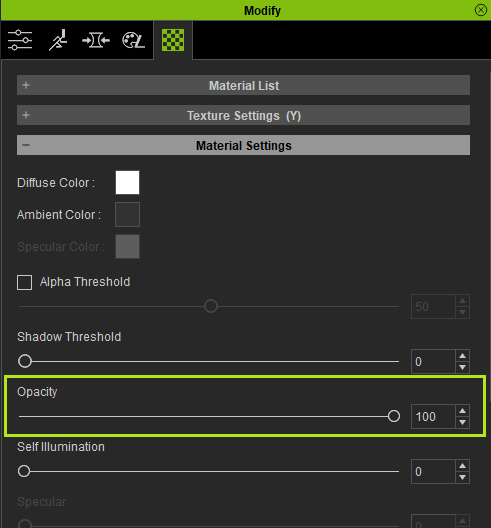Open the sliders Modify tab icon
This screenshot has width=491, height=528.
tap(20, 40)
